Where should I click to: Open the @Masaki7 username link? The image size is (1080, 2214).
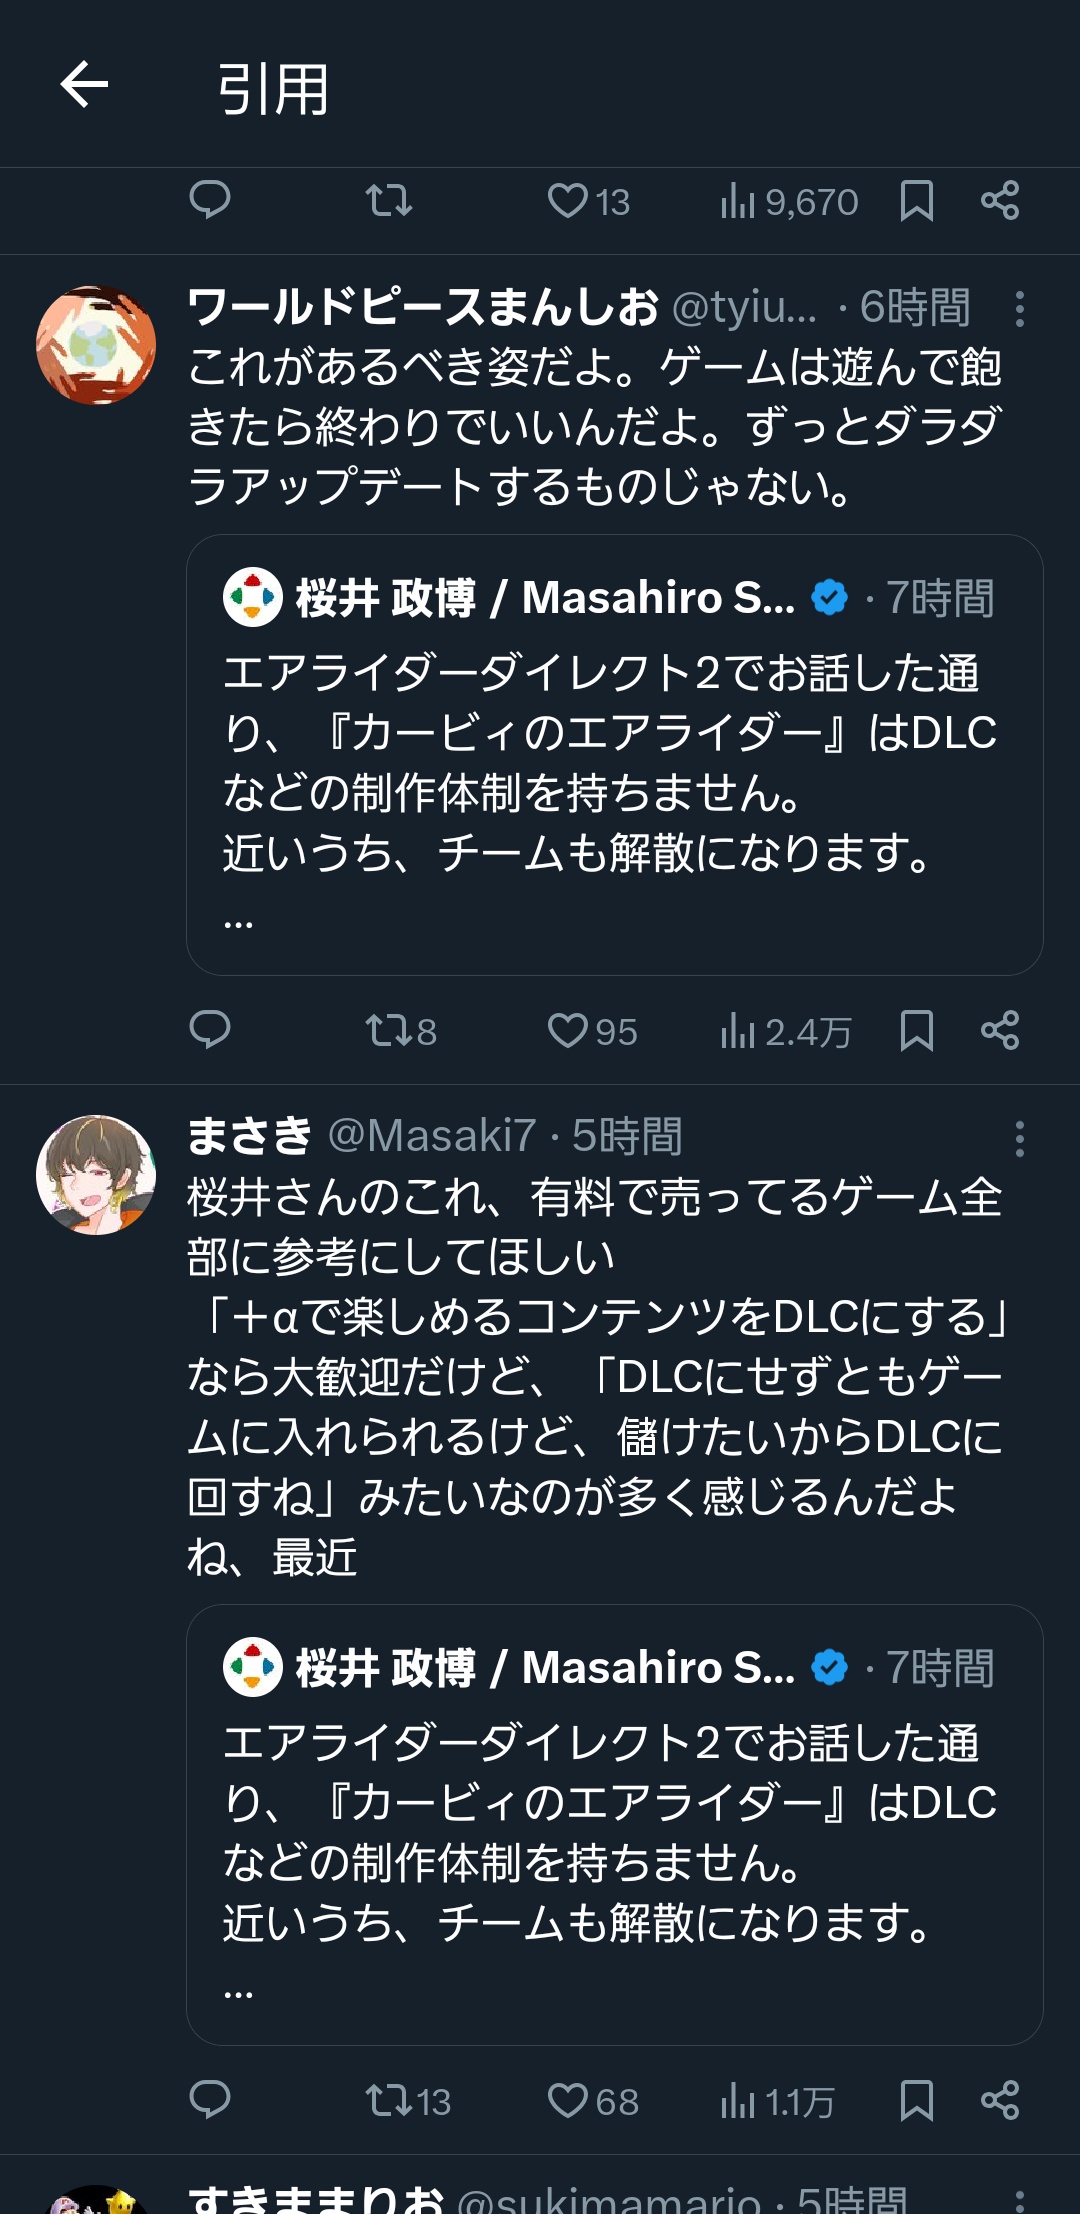pyautogui.click(x=432, y=1136)
